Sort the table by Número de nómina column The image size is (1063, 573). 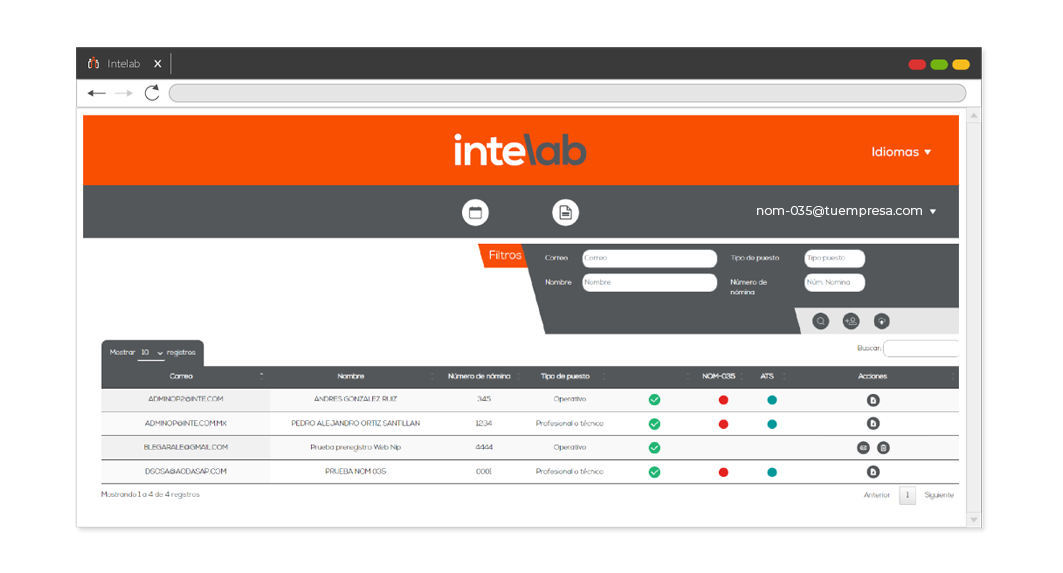point(479,376)
